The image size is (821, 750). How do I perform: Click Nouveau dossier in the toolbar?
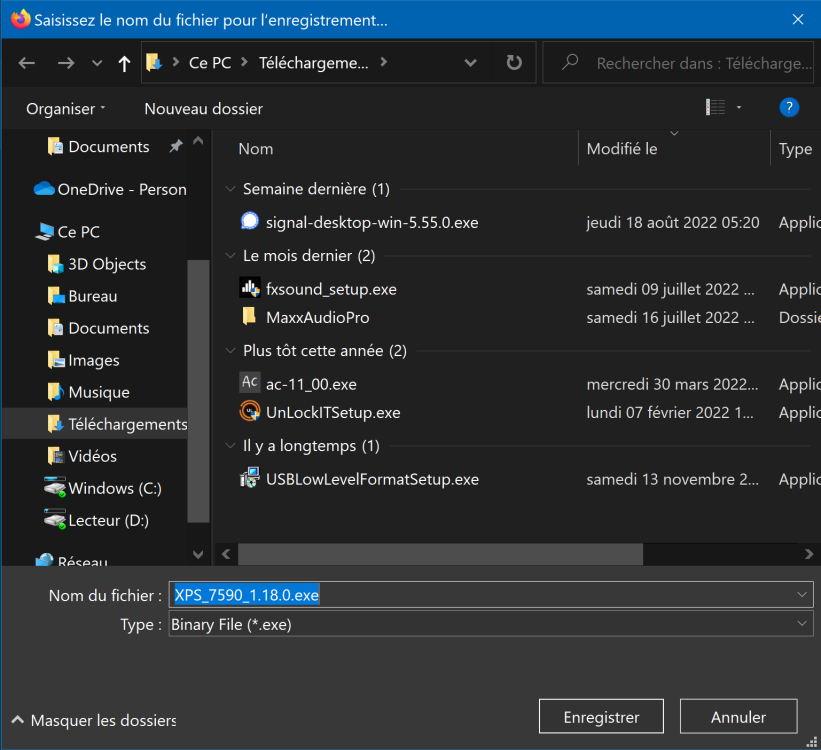point(203,108)
